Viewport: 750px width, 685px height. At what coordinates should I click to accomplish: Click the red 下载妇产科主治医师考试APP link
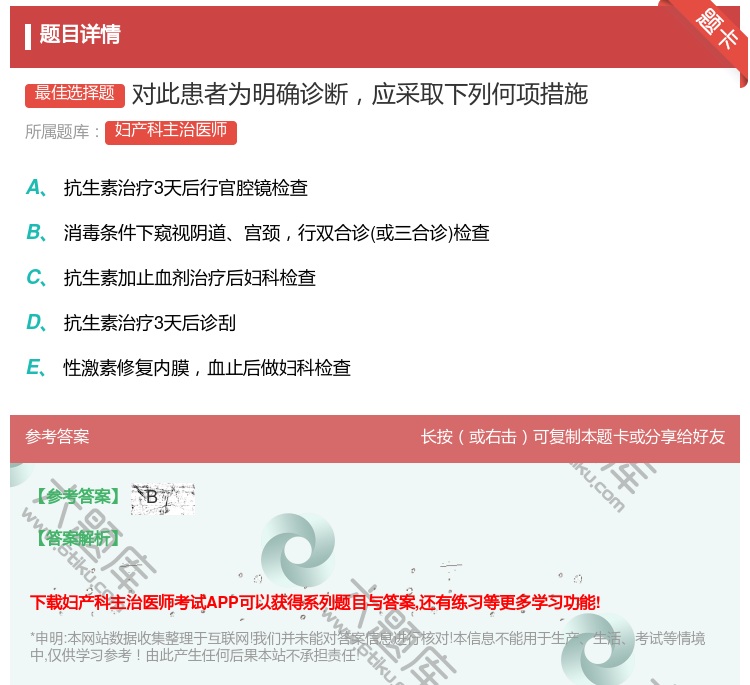tap(315, 602)
